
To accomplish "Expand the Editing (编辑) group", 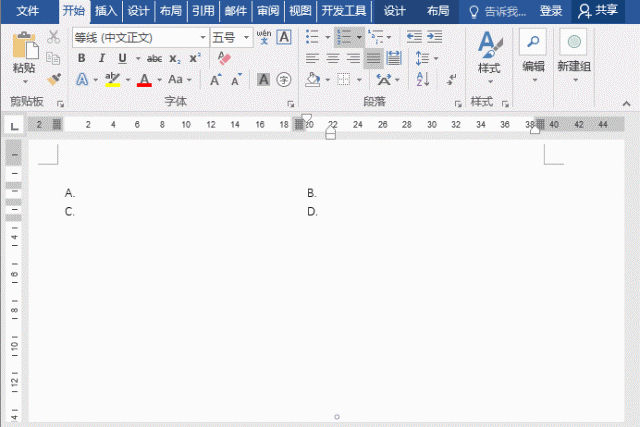I will 533,57.
